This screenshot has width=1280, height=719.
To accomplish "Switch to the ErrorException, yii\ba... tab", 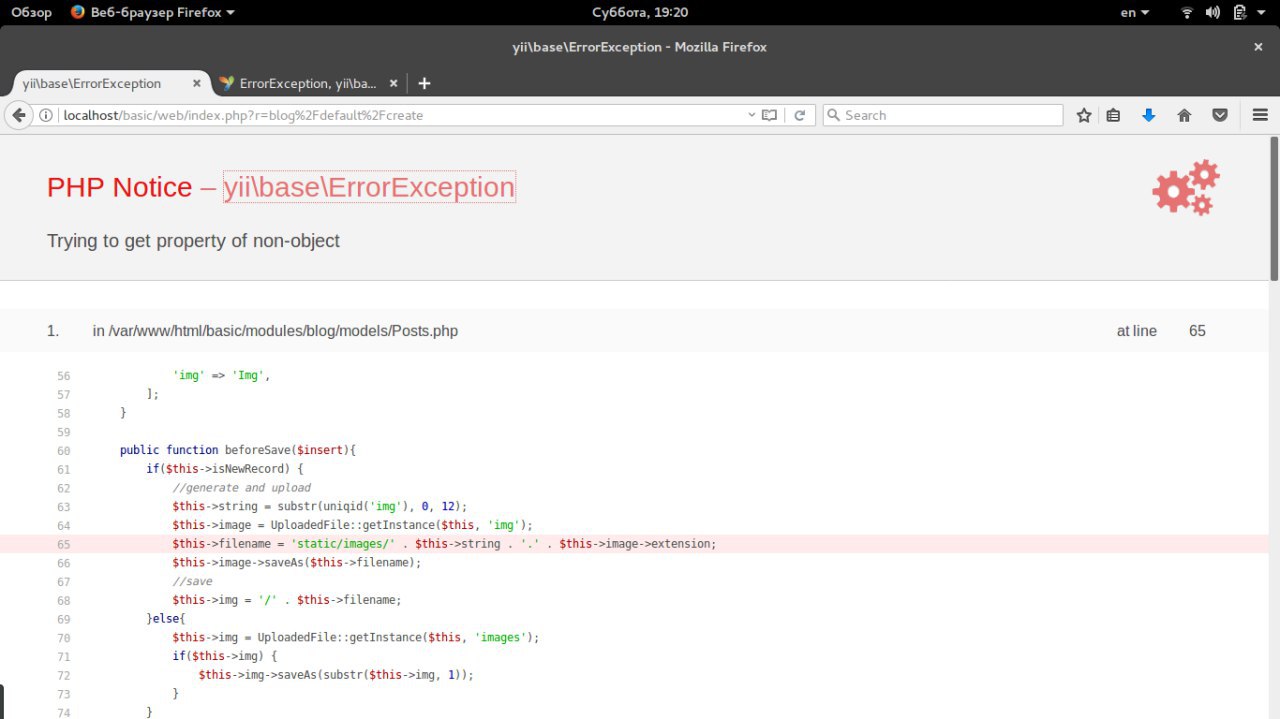I will (308, 84).
